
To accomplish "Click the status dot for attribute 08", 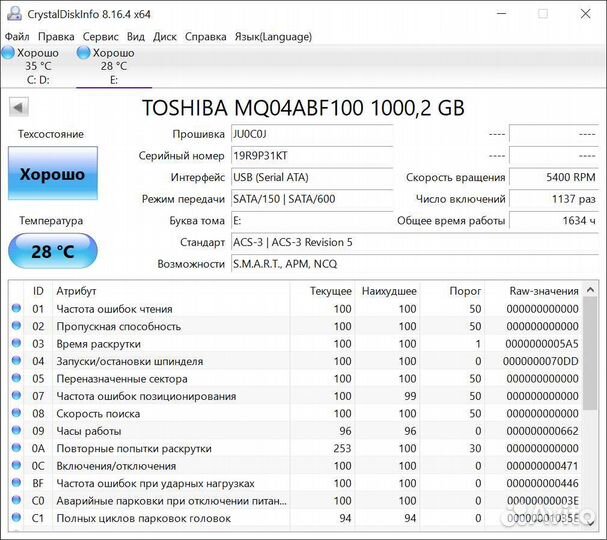I will [x=16, y=413].
